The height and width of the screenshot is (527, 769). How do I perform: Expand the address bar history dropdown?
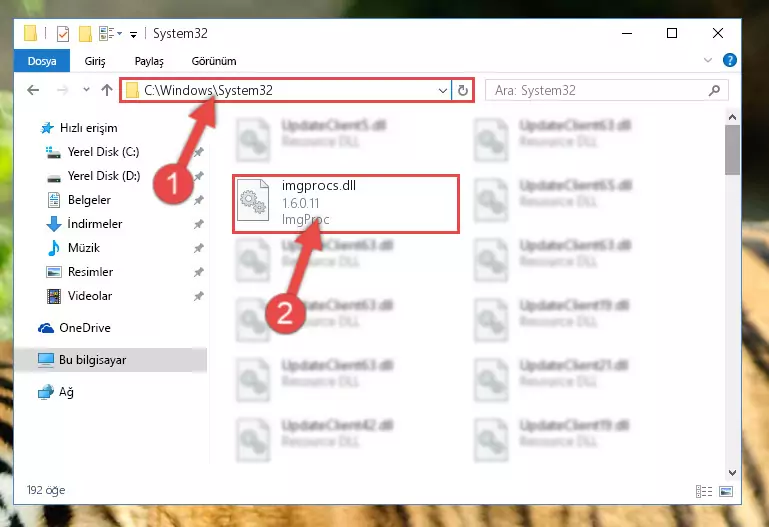[x=442, y=90]
